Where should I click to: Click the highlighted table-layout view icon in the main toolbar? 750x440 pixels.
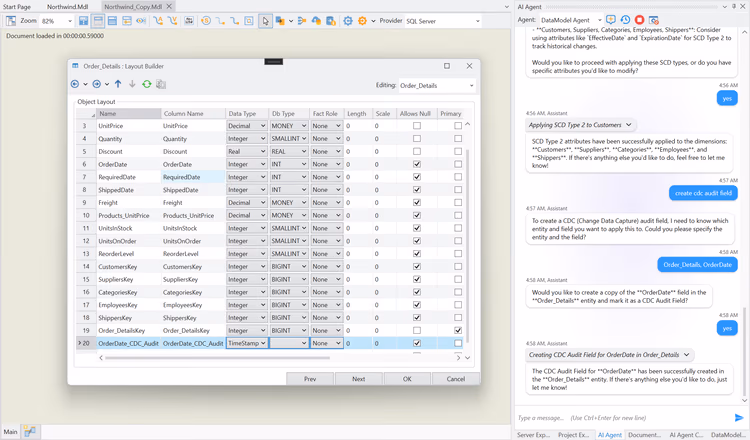tap(98, 21)
